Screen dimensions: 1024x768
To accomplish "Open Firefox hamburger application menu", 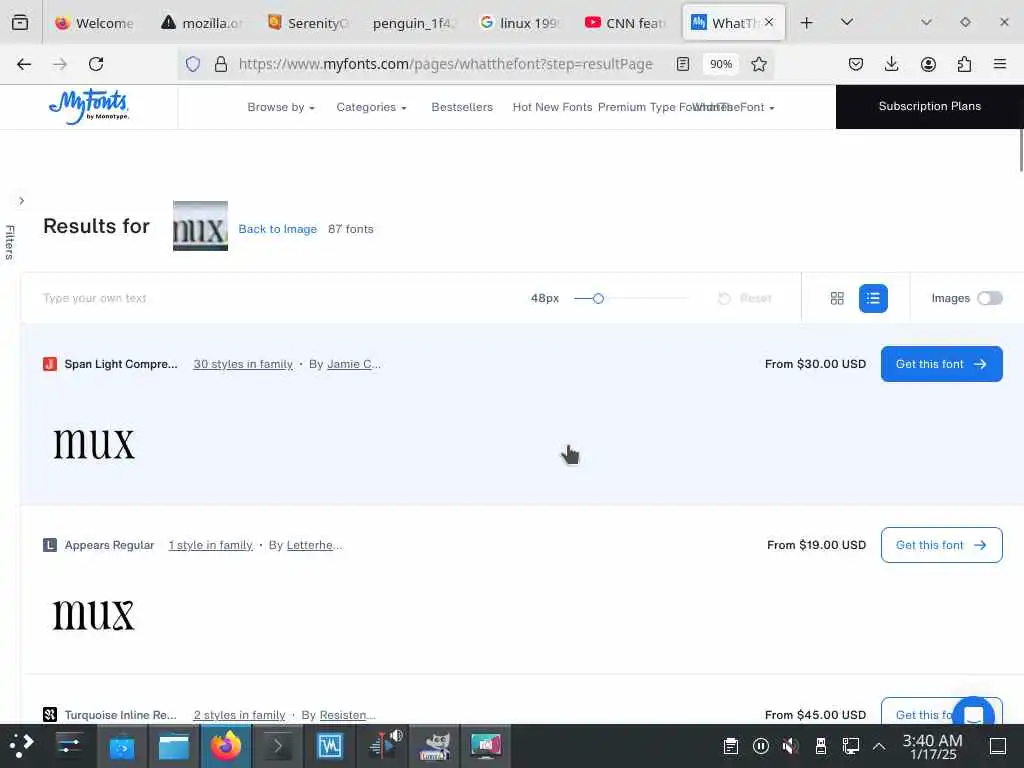I will tap(1000, 64).
